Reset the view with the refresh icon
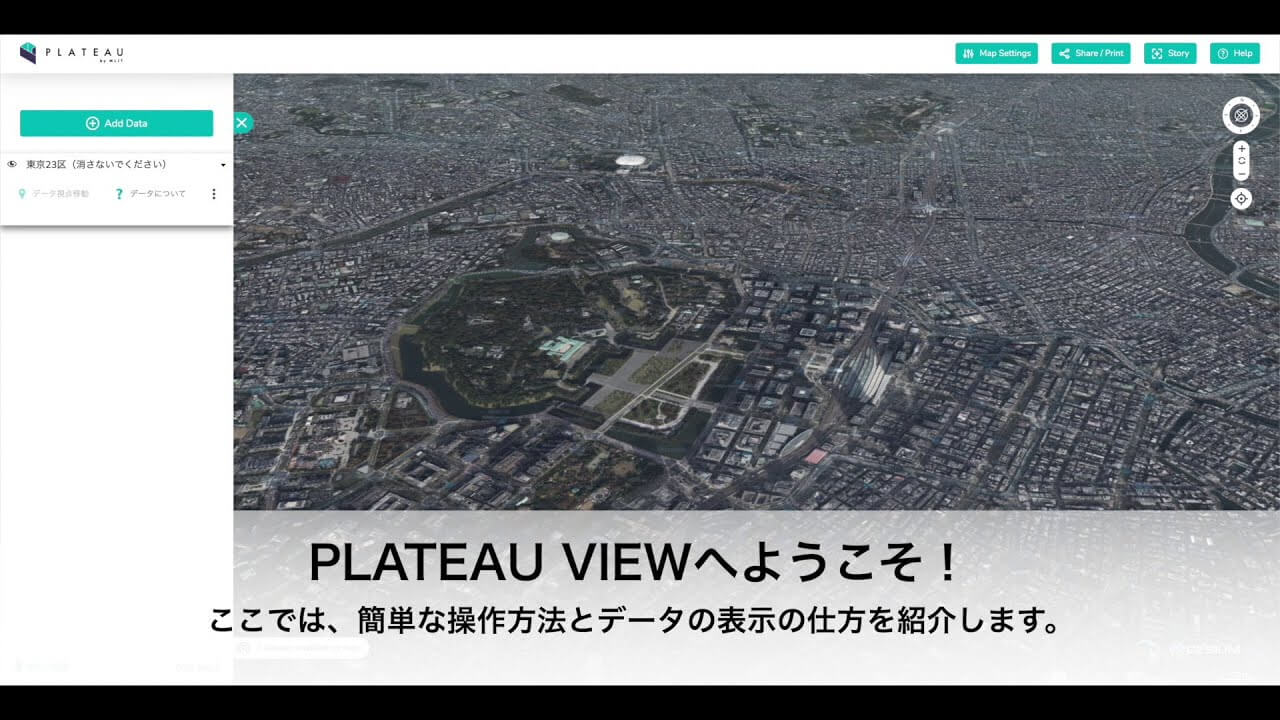This screenshot has width=1280, height=720. coord(1241,161)
